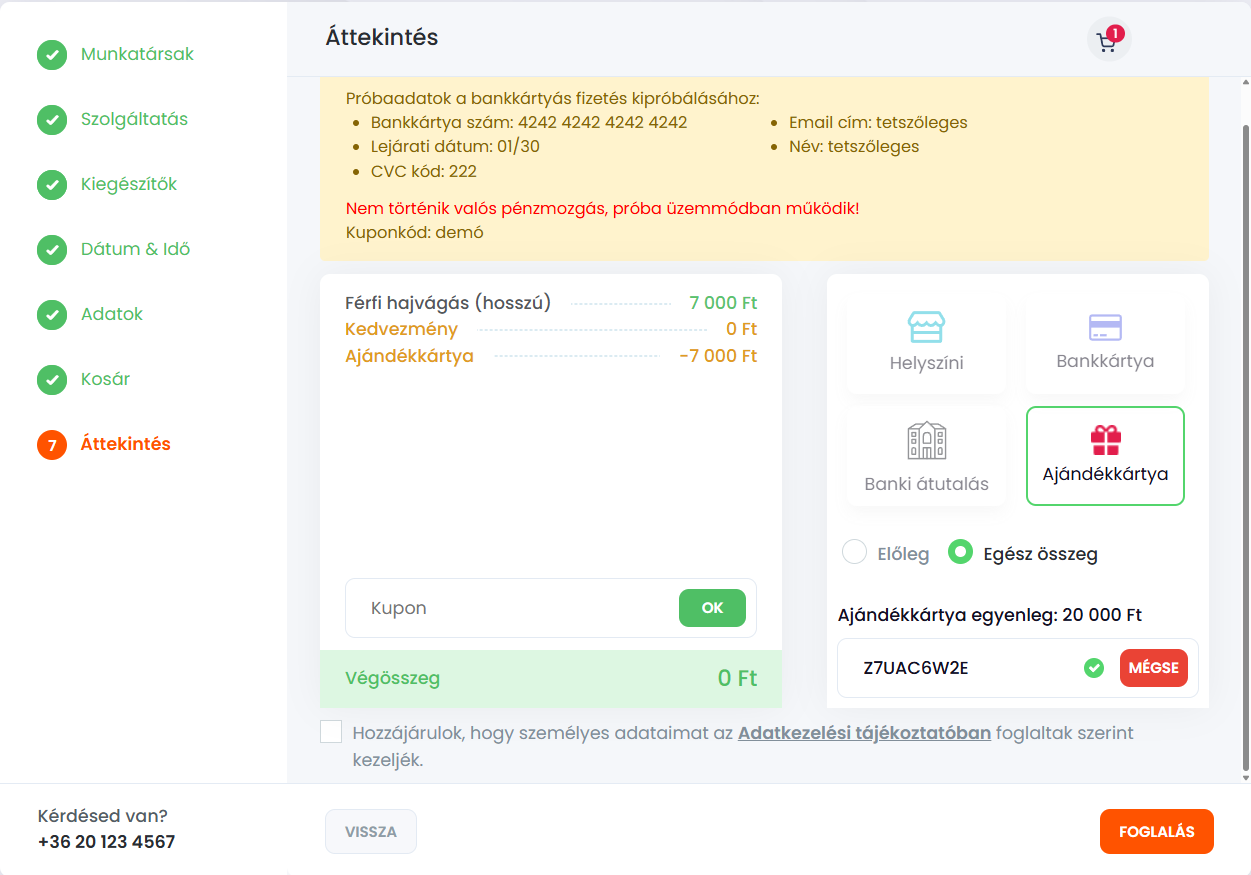Return to the Kosár step
1251x875 pixels.
point(105,380)
